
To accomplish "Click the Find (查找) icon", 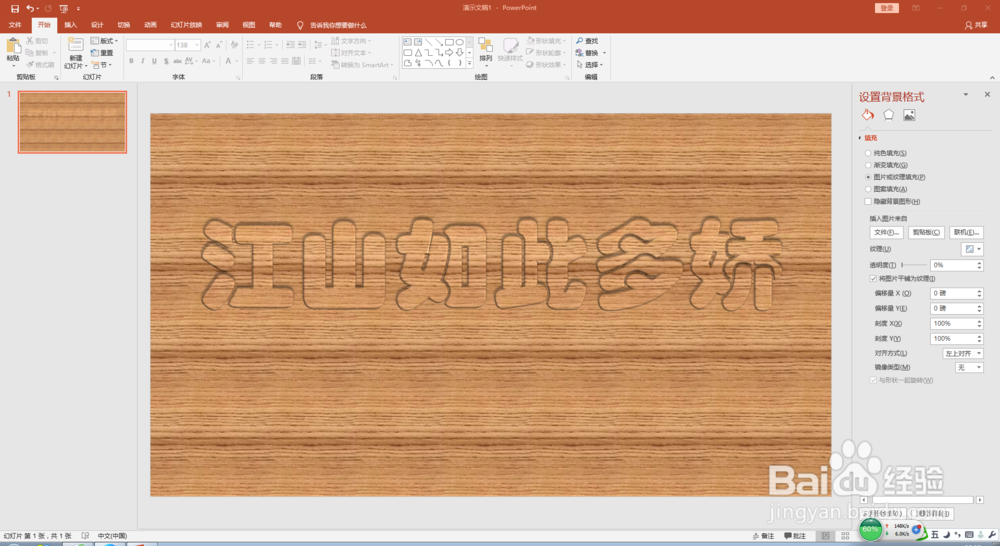I will (580, 41).
